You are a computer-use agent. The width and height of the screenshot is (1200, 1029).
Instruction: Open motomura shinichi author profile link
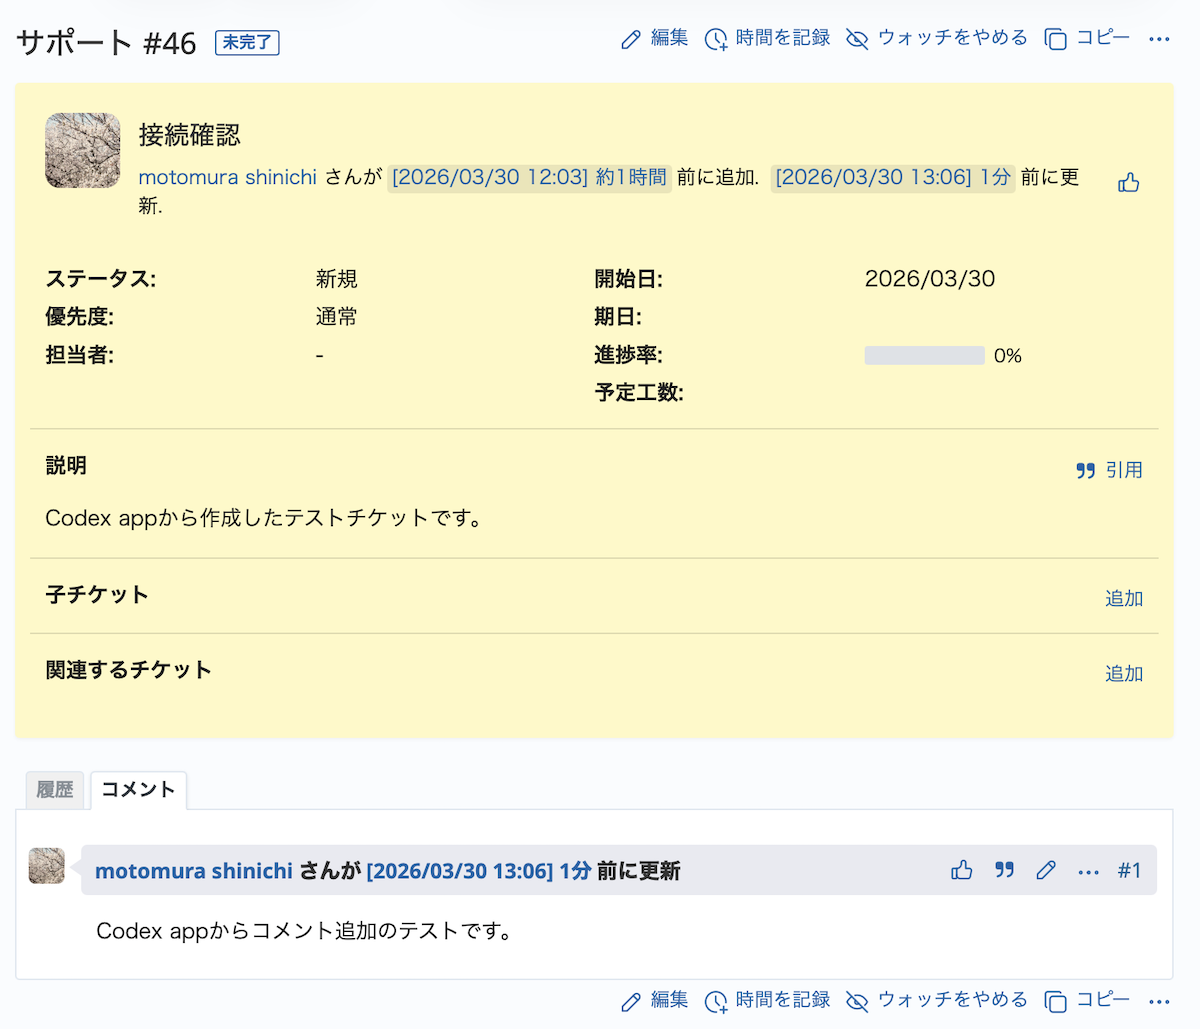pyautogui.click(x=227, y=177)
